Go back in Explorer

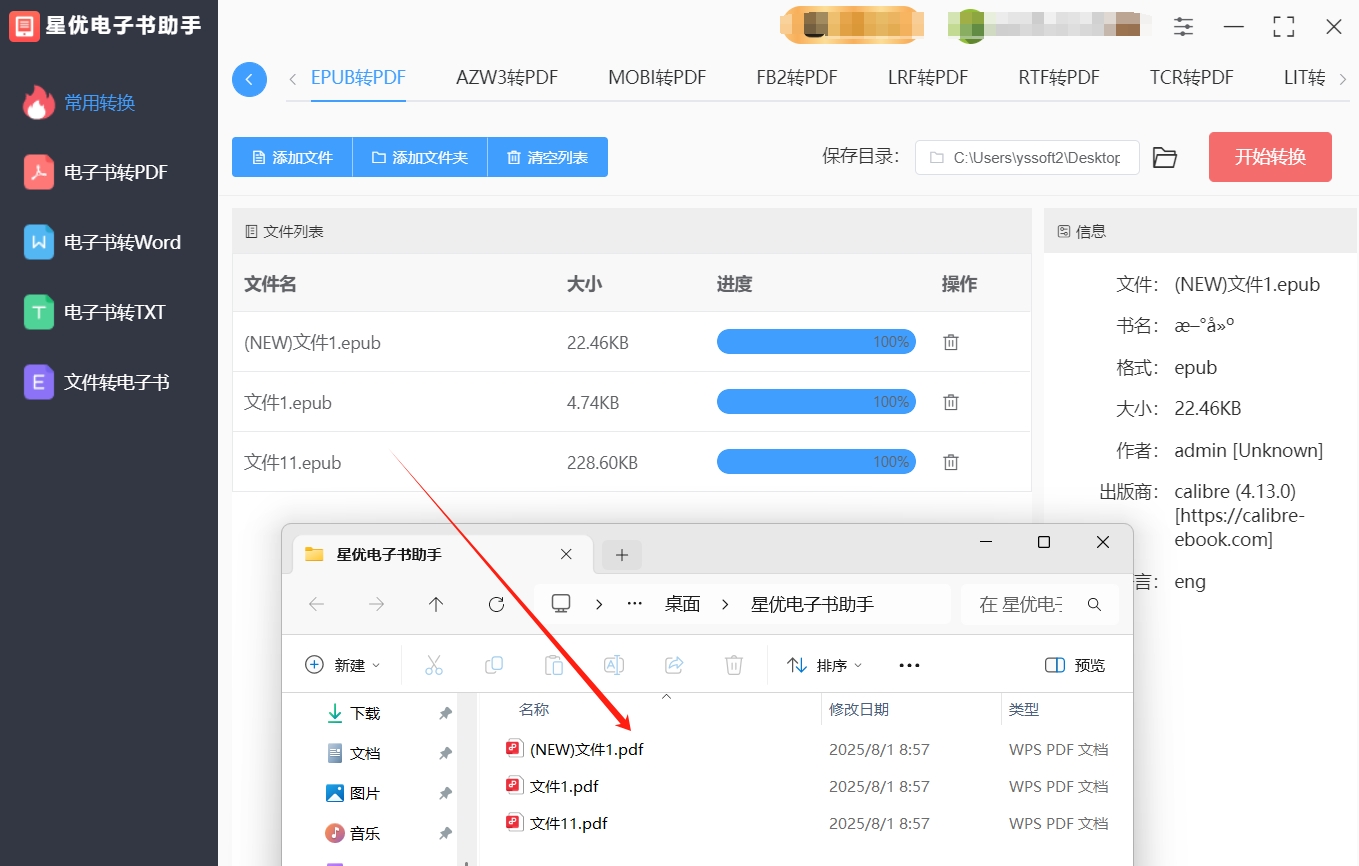click(x=317, y=604)
